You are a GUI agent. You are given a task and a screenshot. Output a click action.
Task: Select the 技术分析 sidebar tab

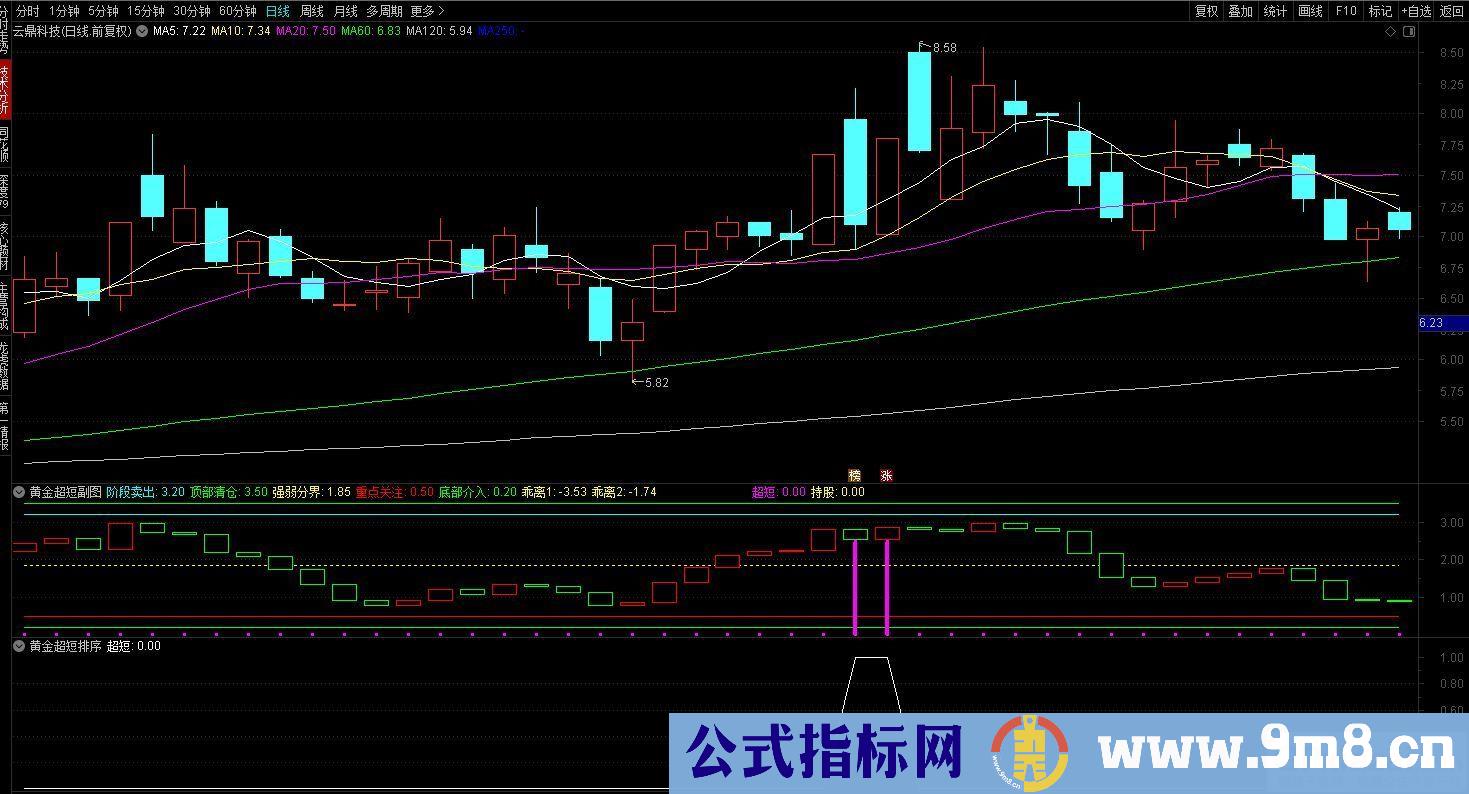click(x=5, y=90)
